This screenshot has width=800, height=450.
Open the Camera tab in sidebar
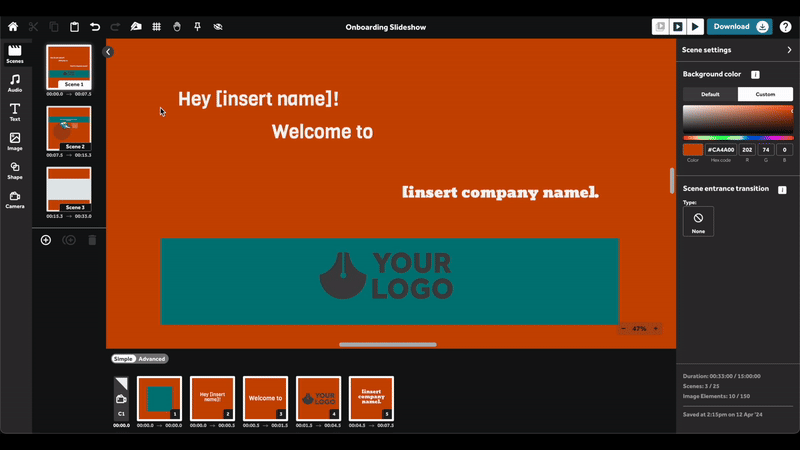(15, 199)
